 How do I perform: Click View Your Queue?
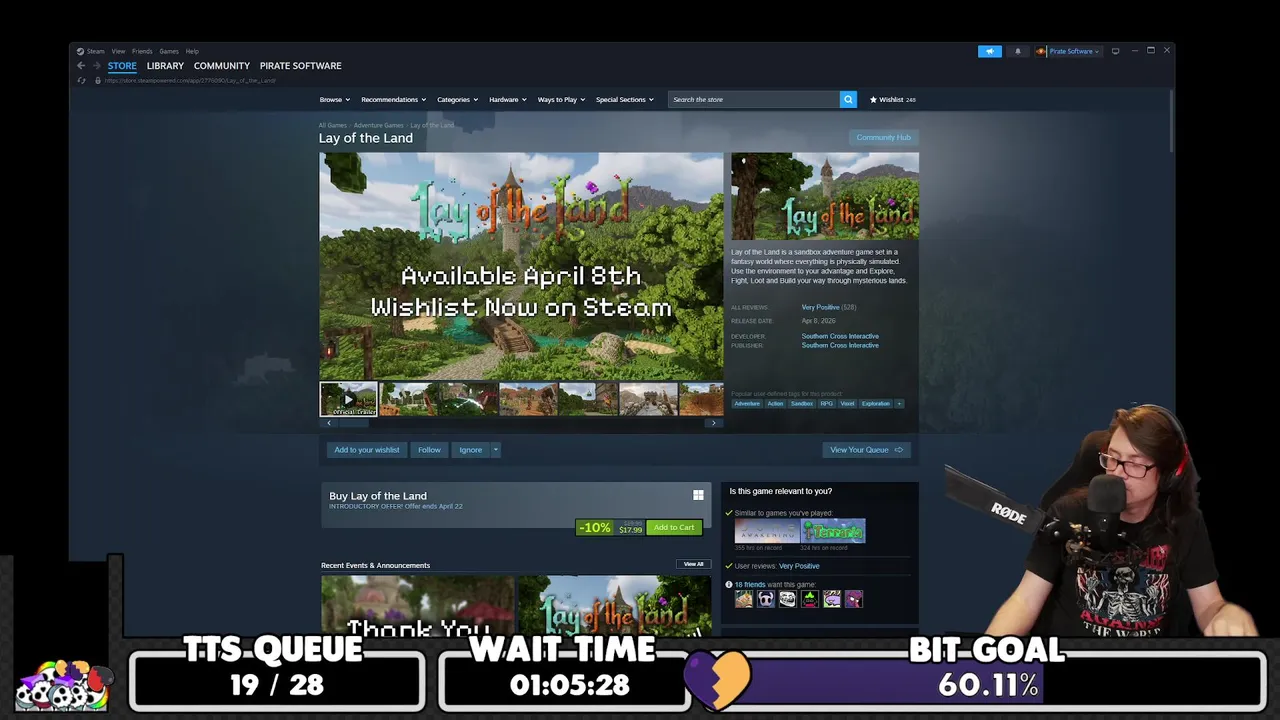click(x=866, y=450)
